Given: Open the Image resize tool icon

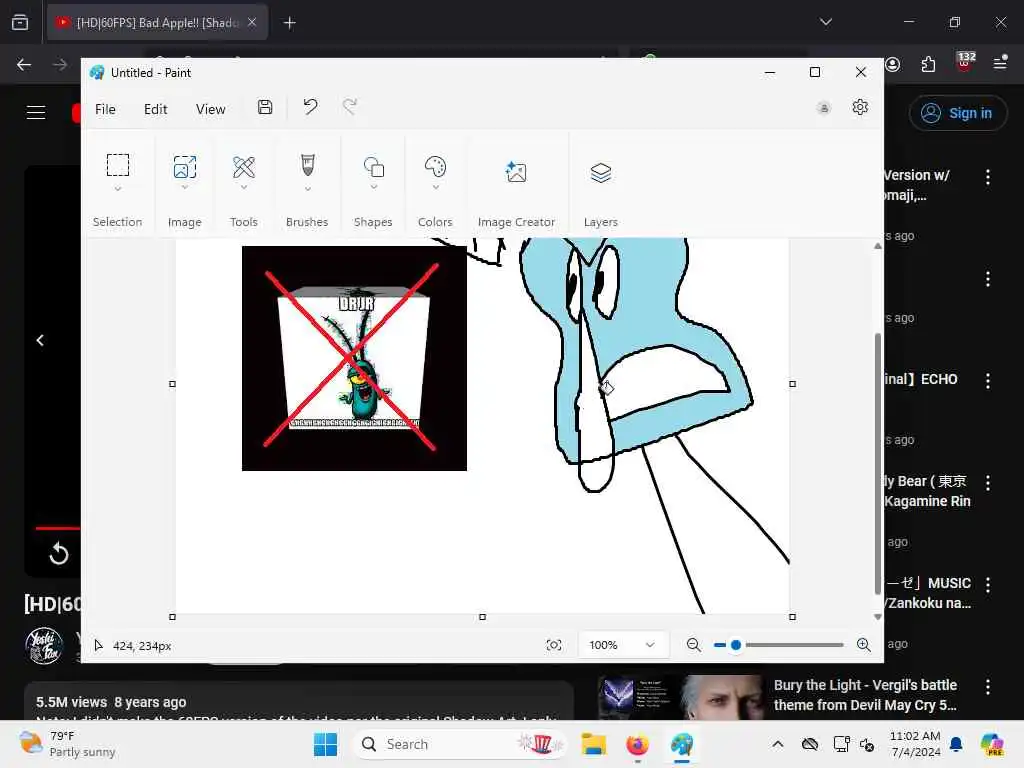Looking at the screenshot, I should 185,167.
